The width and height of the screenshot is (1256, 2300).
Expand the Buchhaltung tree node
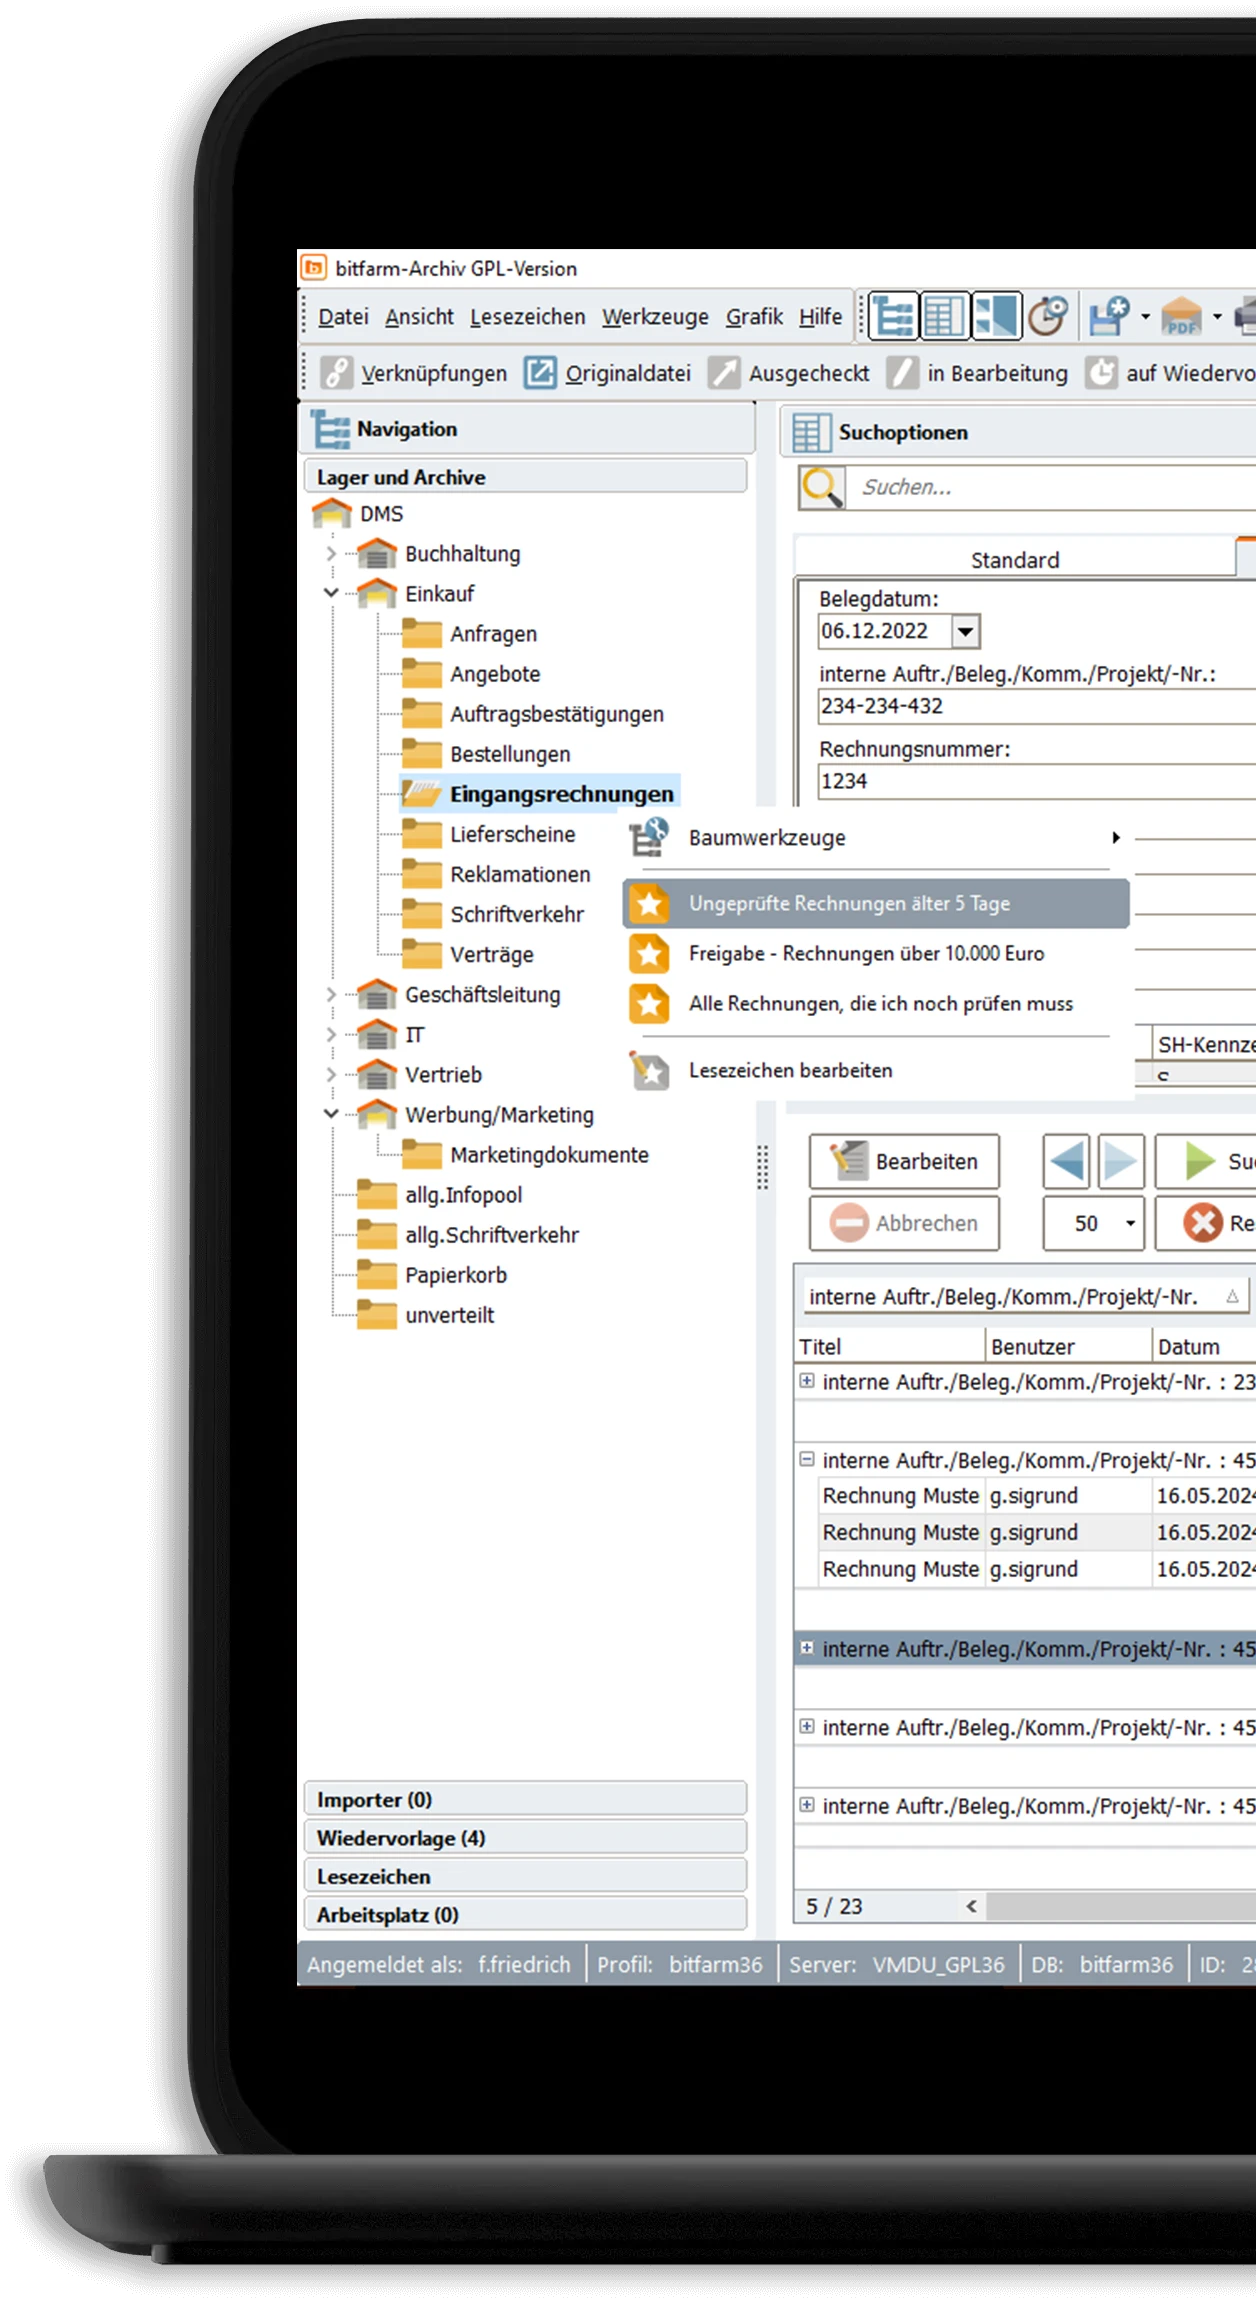click(331, 553)
